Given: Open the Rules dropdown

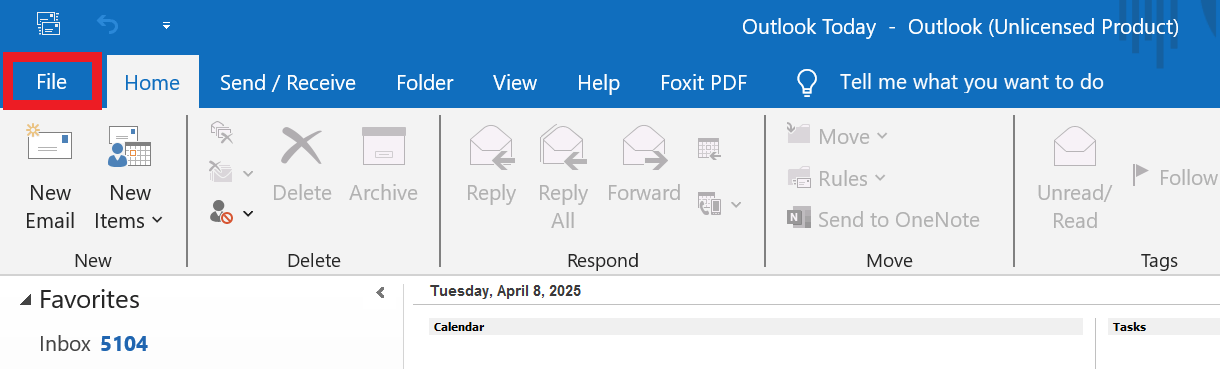Looking at the screenshot, I should (836, 178).
